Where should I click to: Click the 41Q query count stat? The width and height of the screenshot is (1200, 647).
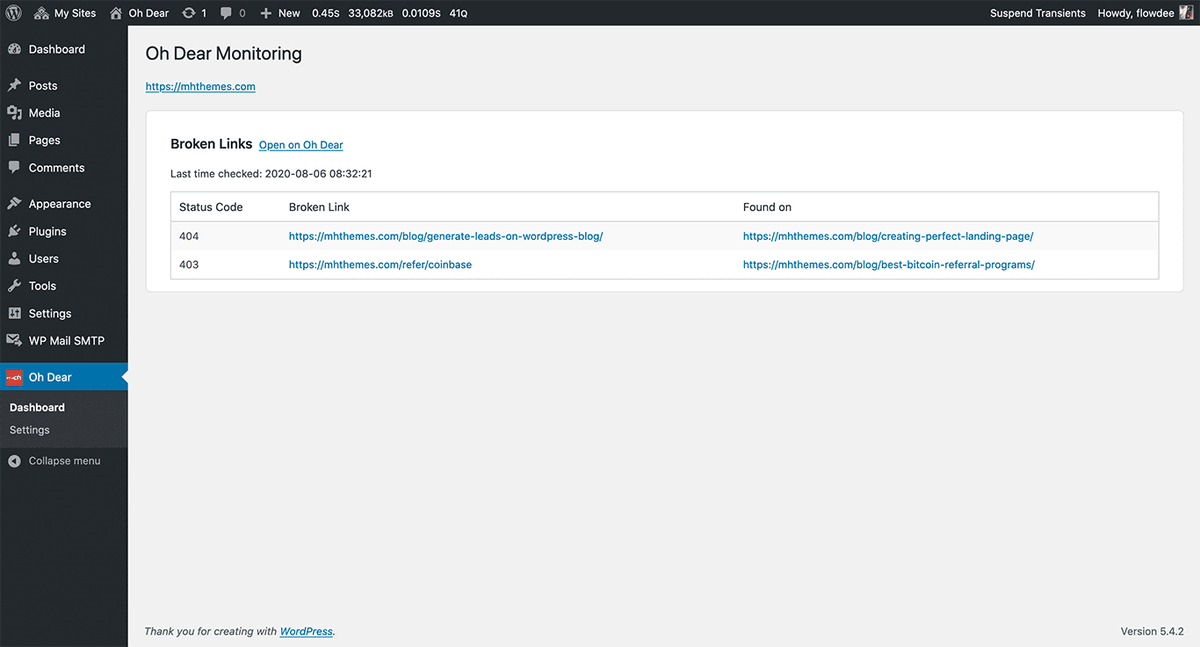coord(458,13)
